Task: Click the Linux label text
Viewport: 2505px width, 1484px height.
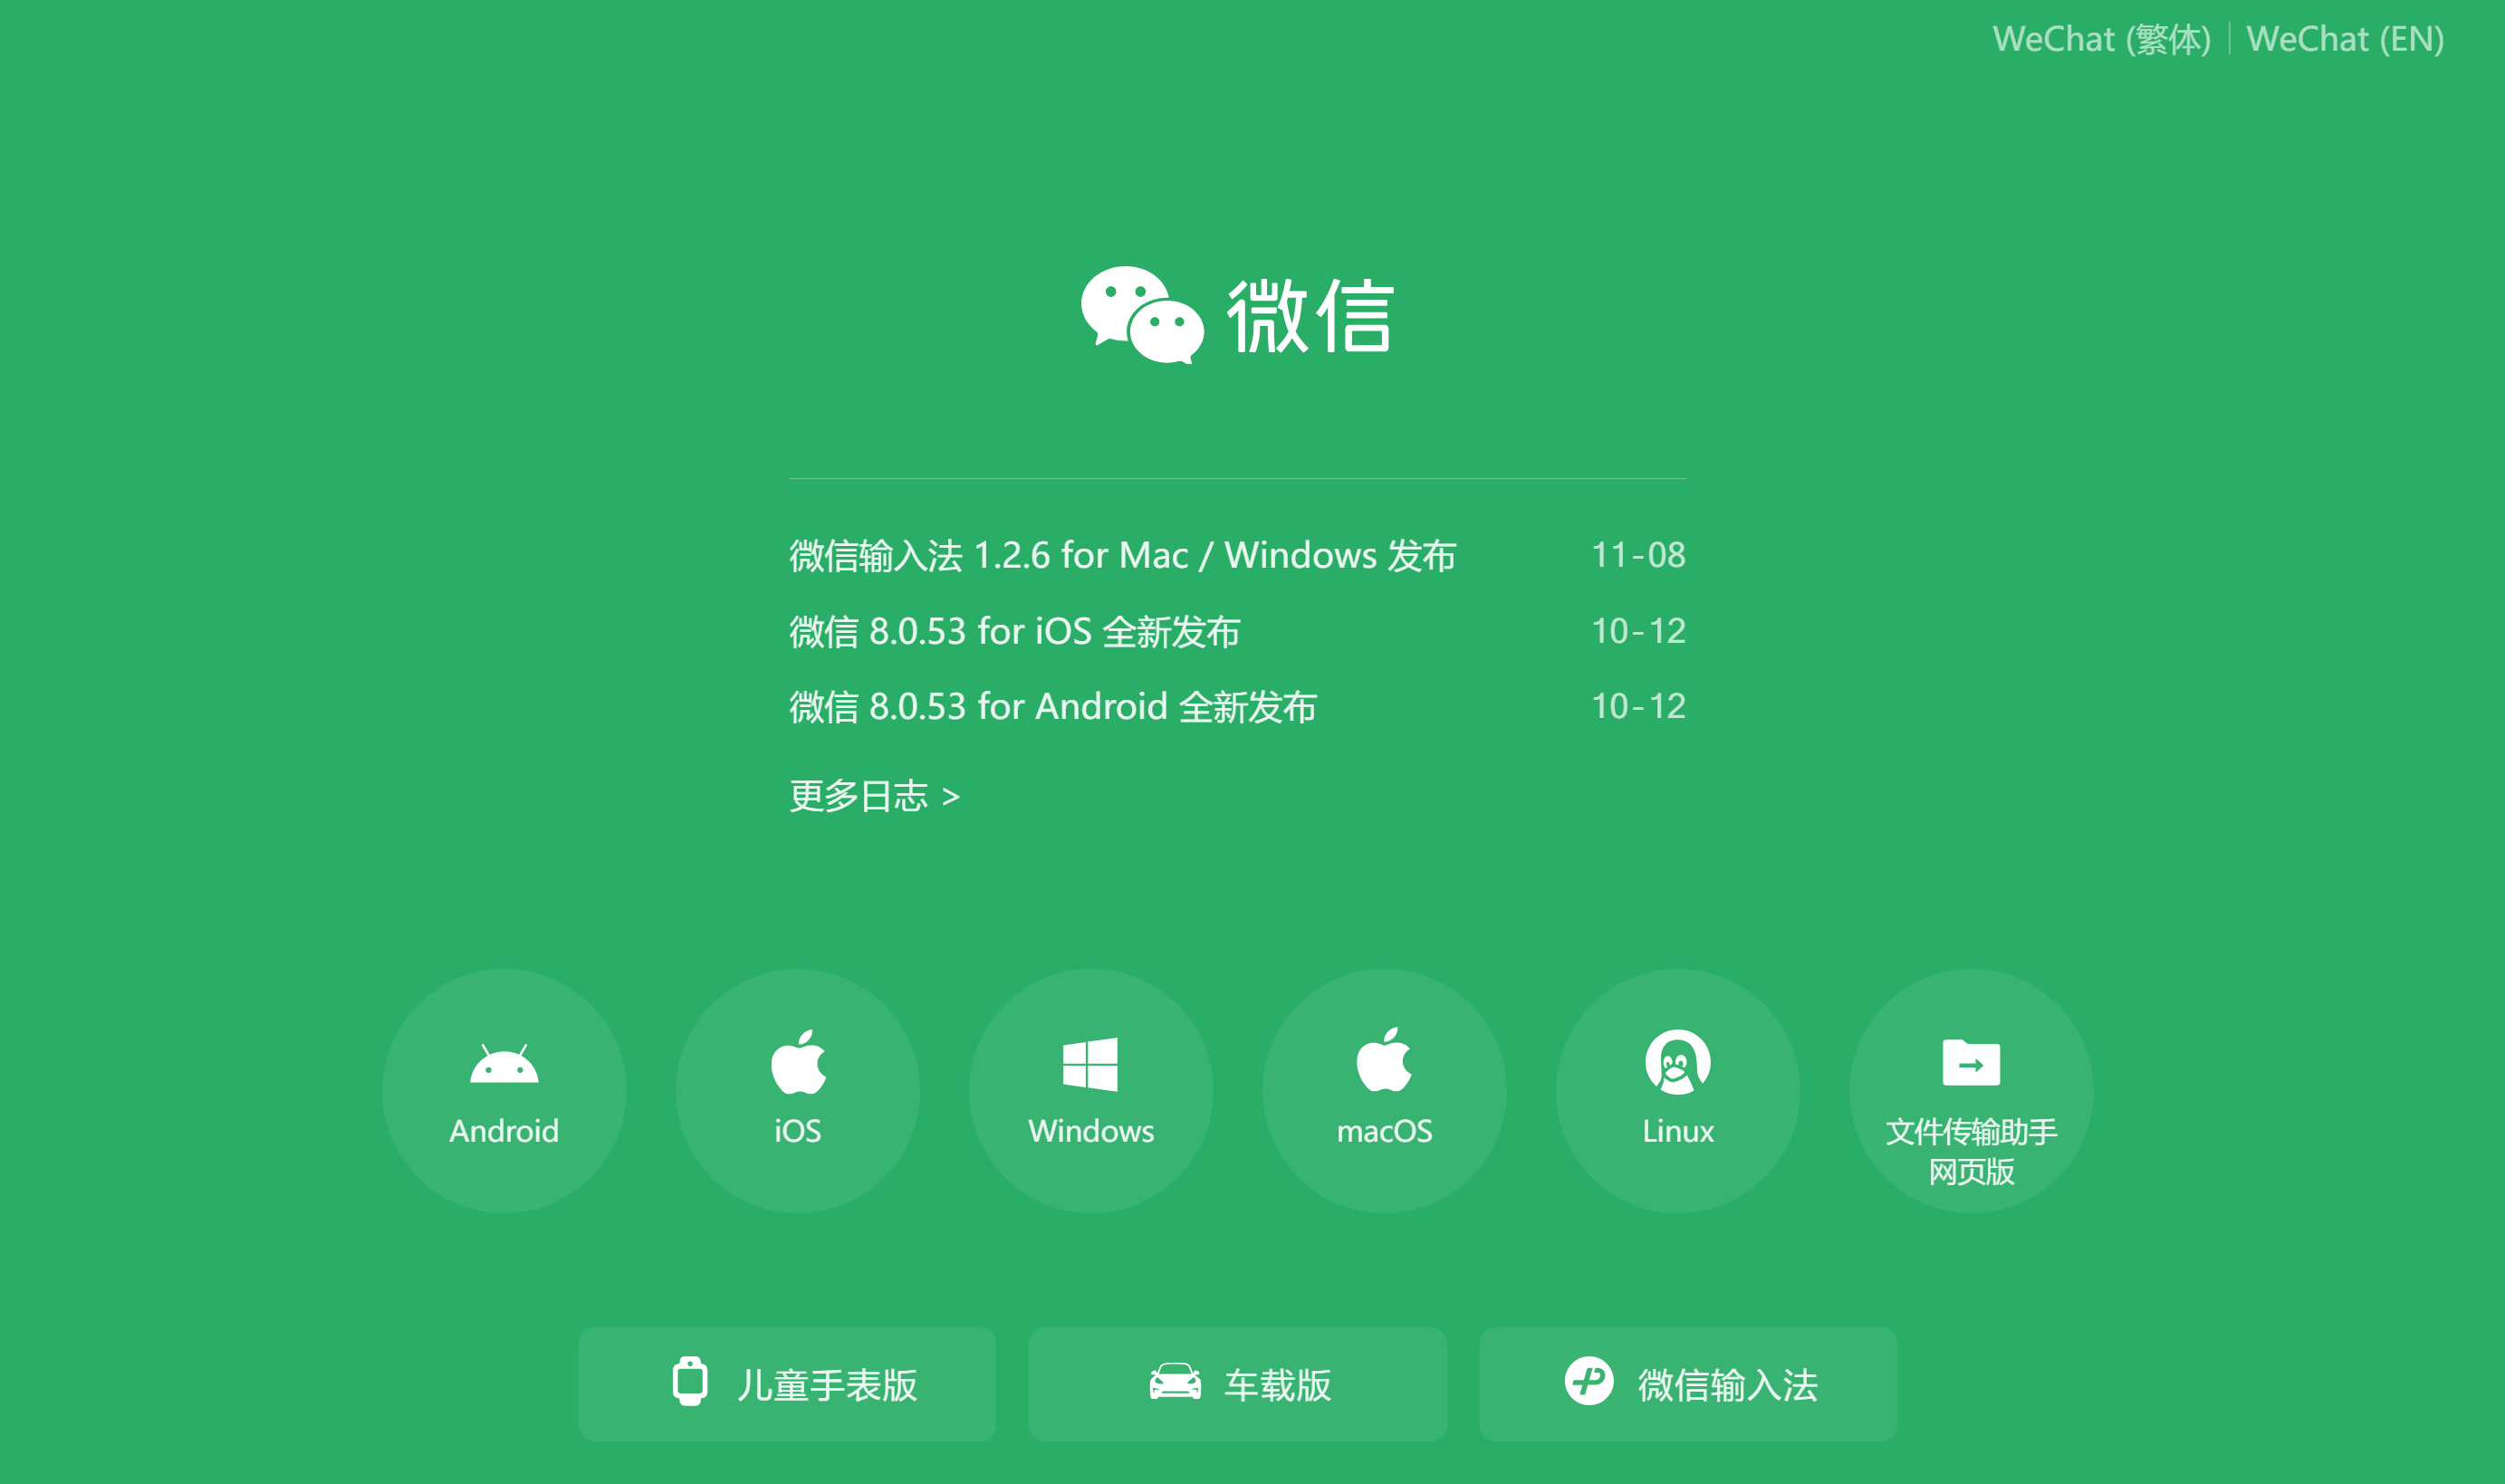Action: [1677, 1131]
